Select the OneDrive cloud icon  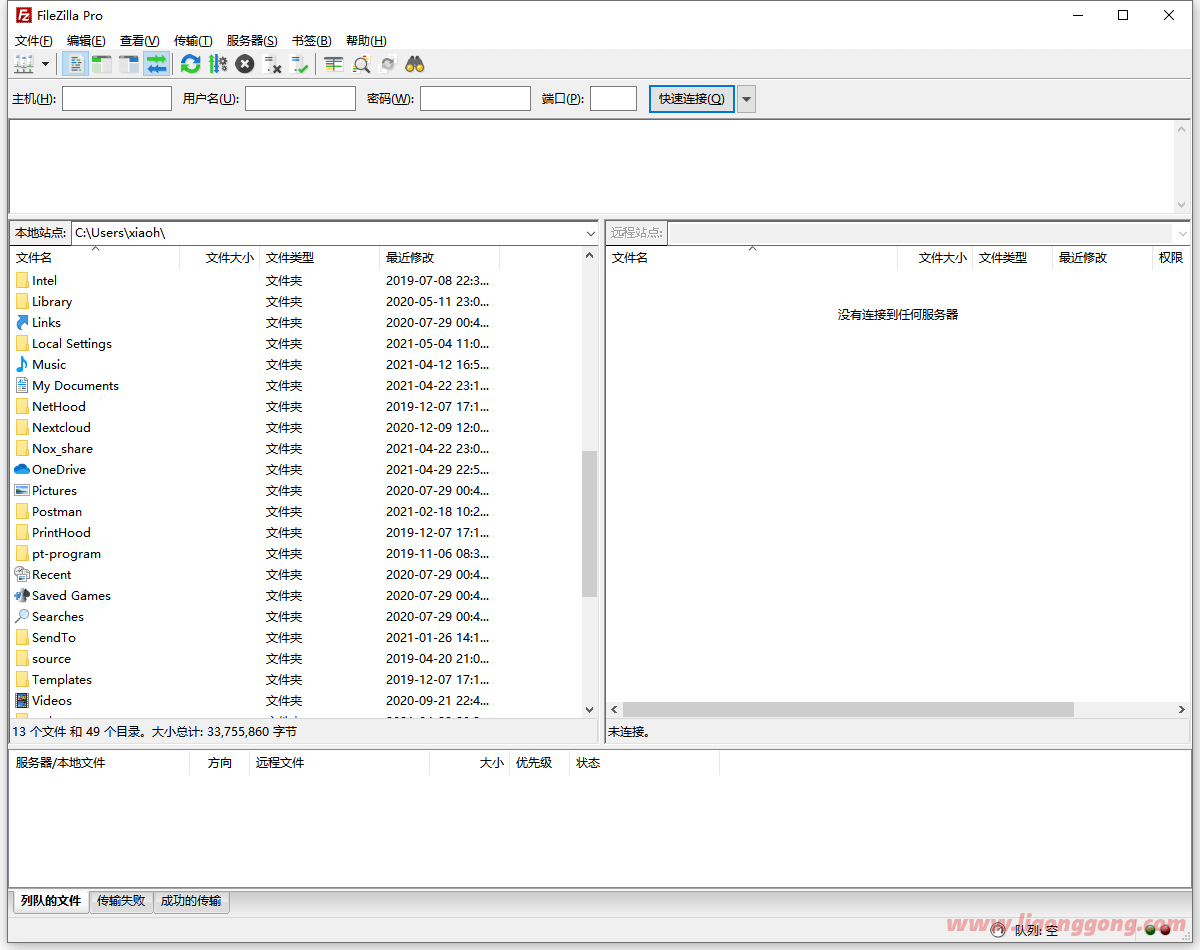tap(22, 469)
